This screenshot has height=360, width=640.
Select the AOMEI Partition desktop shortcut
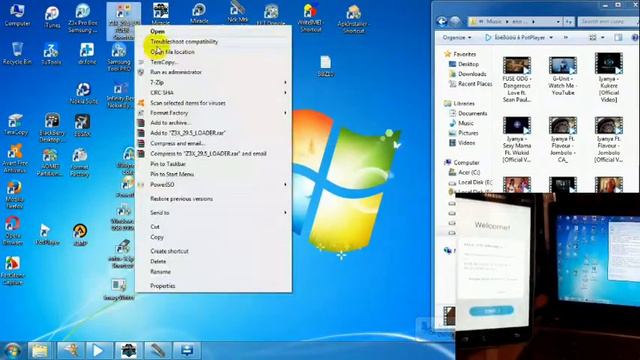pos(50,162)
